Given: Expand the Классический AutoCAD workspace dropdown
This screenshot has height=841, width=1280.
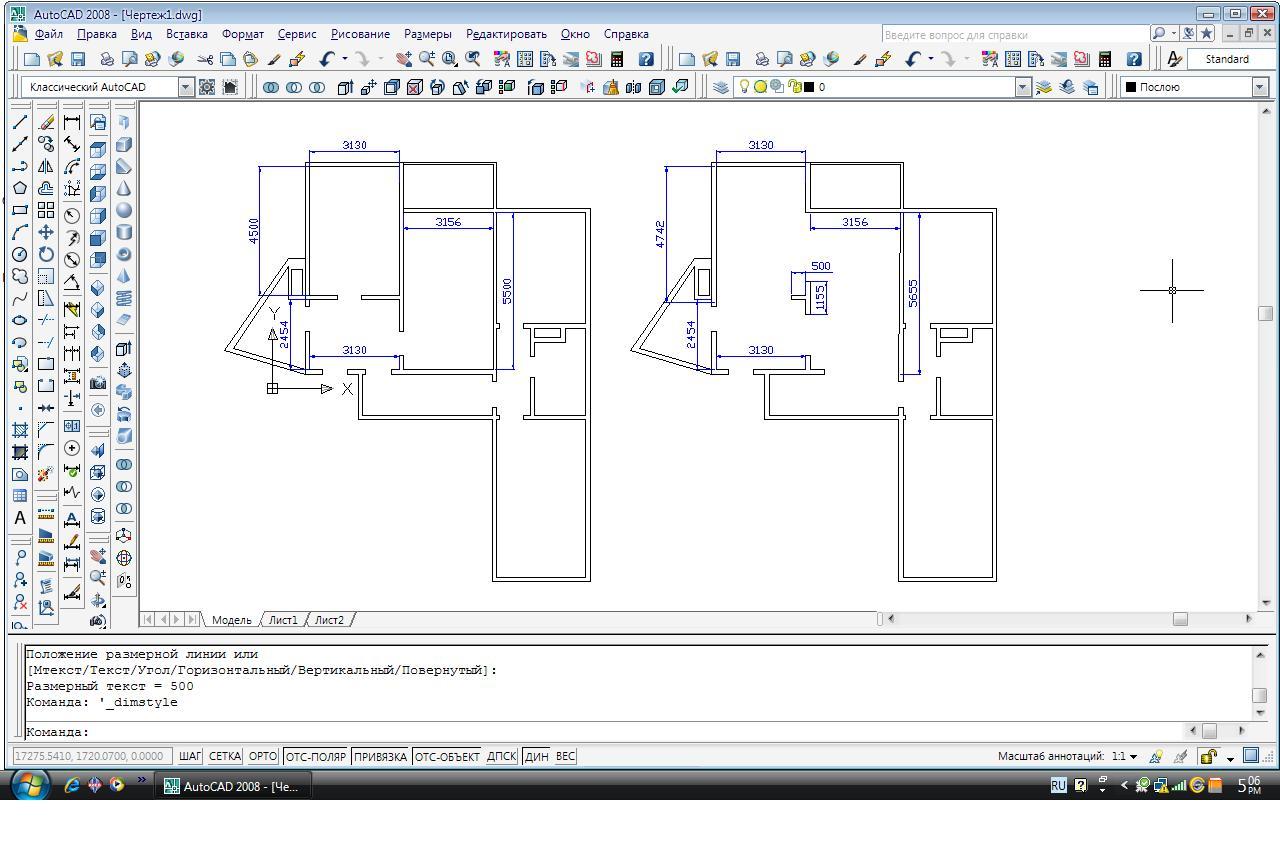Looking at the screenshot, I should 185,87.
